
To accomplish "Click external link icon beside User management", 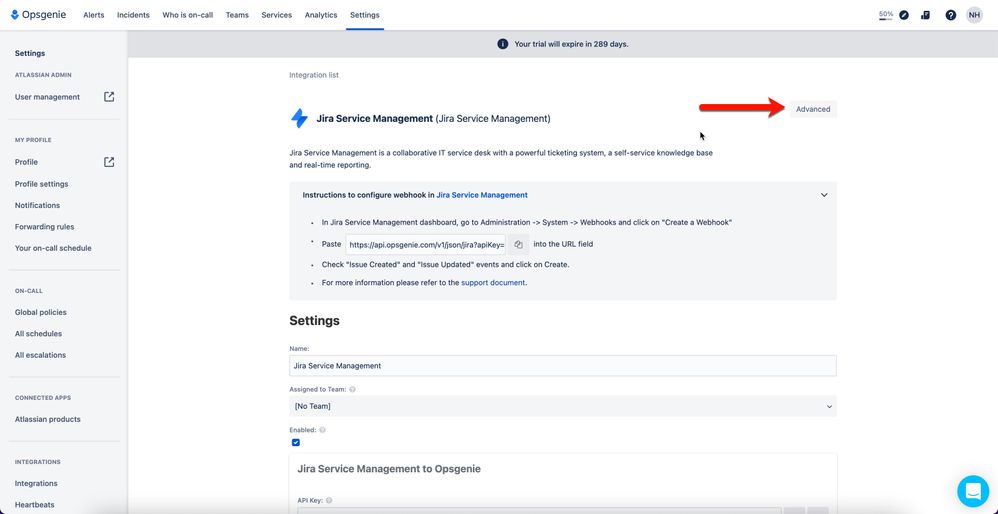I will pos(109,97).
